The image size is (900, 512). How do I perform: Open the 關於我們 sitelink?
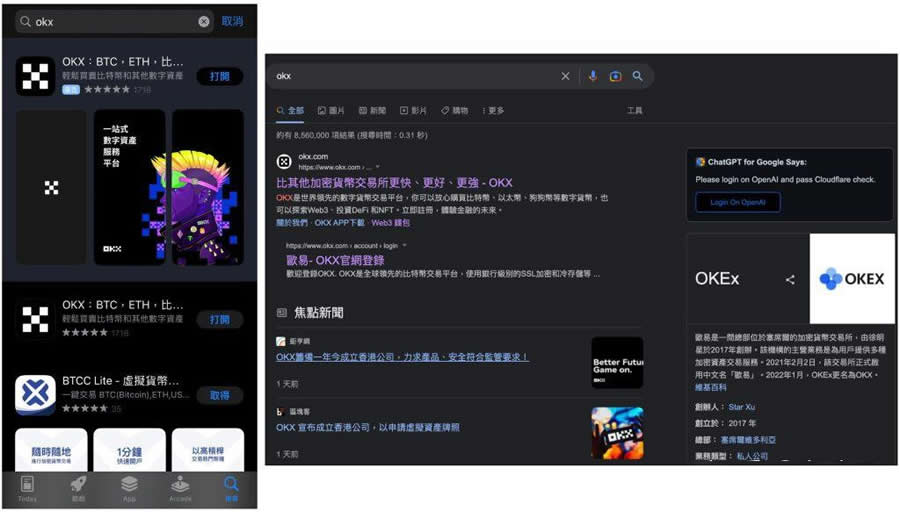292,223
